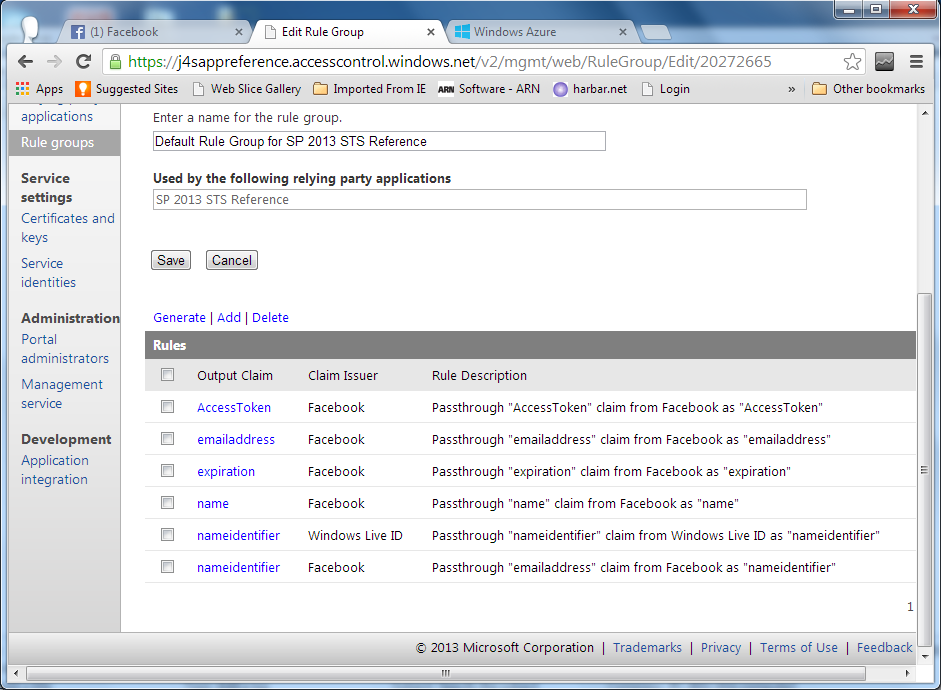
Task: Click the scroll-right arrow of the horizontal scrollbar
Action: [x=907, y=673]
